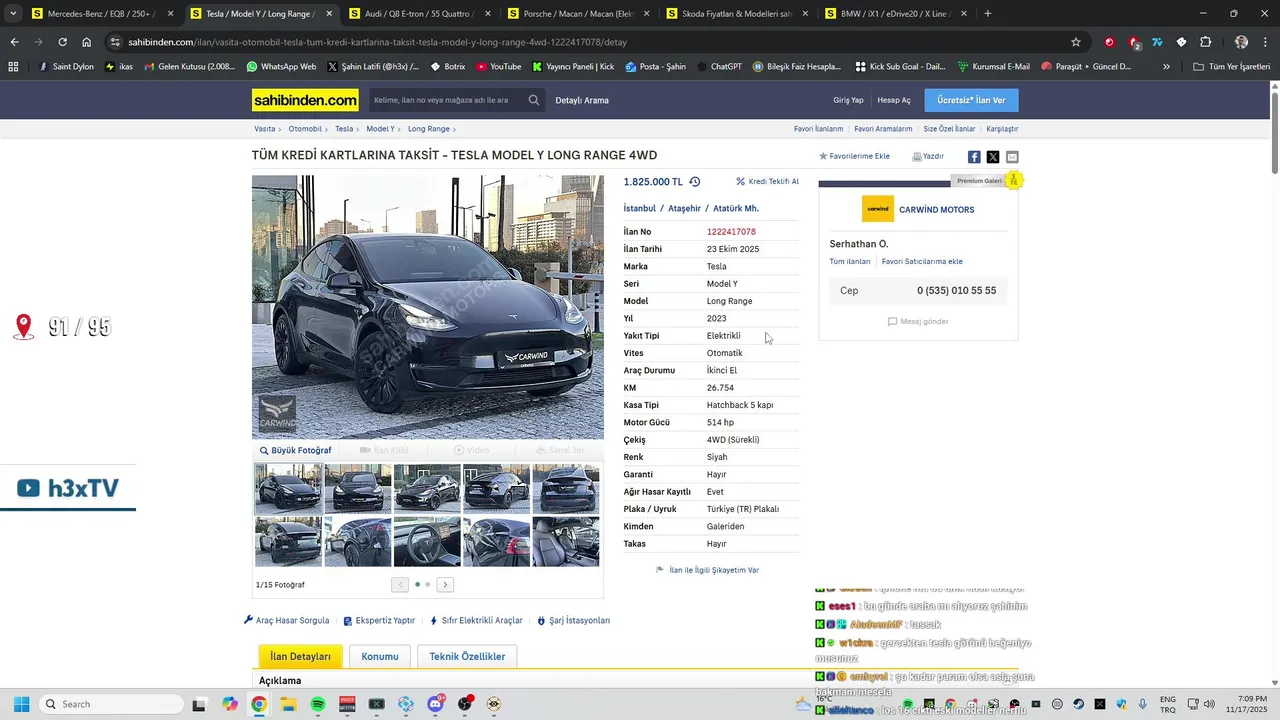Open Detaylı Arama advanced search
The width and height of the screenshot is (1280, 720).
pyautogui.click(x=582, y=100)
